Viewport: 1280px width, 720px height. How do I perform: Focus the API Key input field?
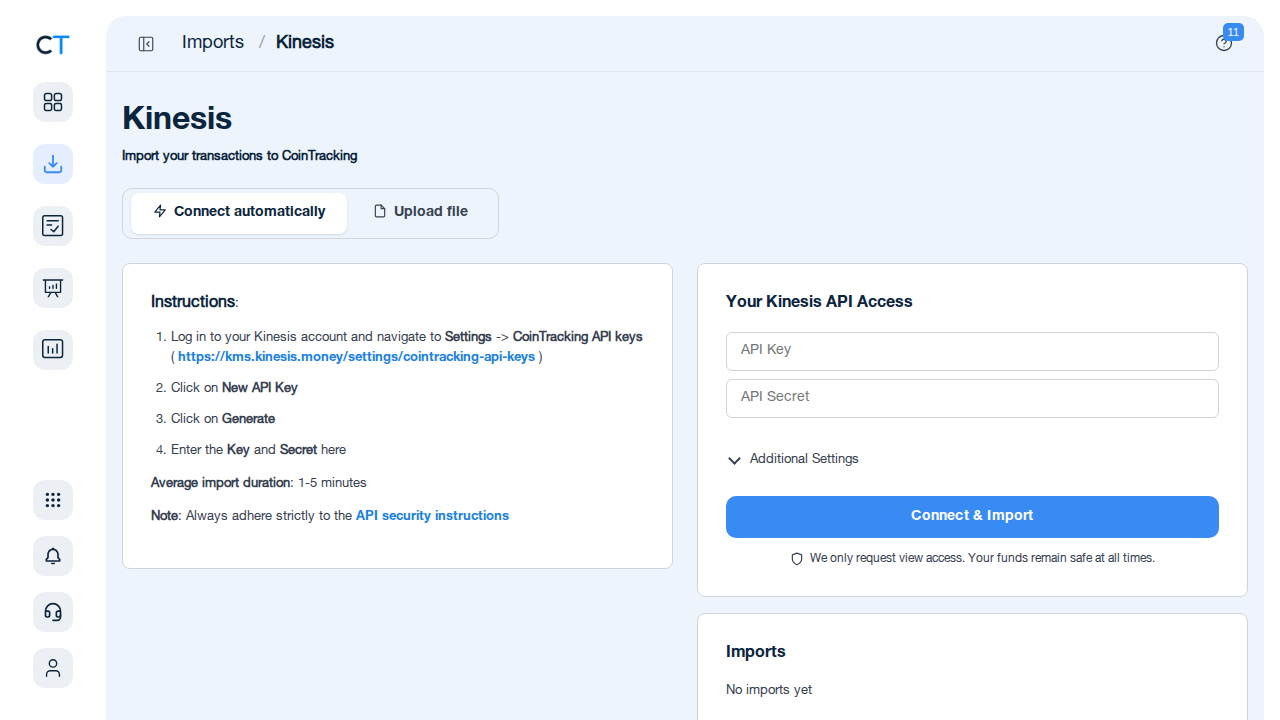(x=972, y=351)
